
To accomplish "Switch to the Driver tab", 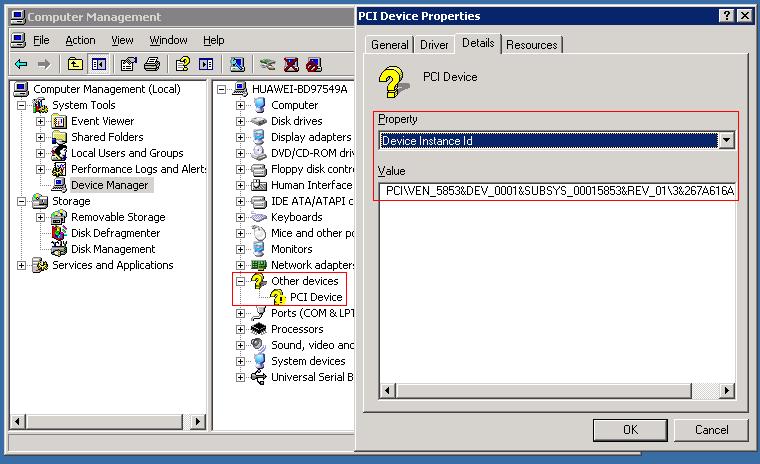I will tap(434, 45).
